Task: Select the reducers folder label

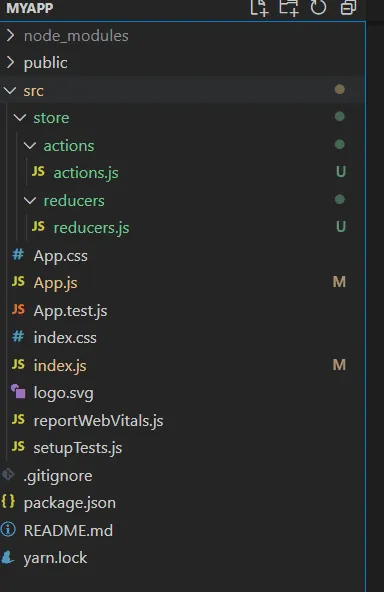Action: [74, 201]
